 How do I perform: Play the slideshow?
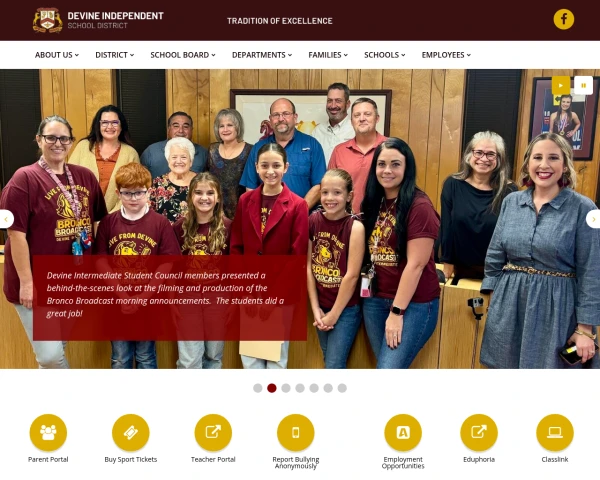[x=561, y=85]
